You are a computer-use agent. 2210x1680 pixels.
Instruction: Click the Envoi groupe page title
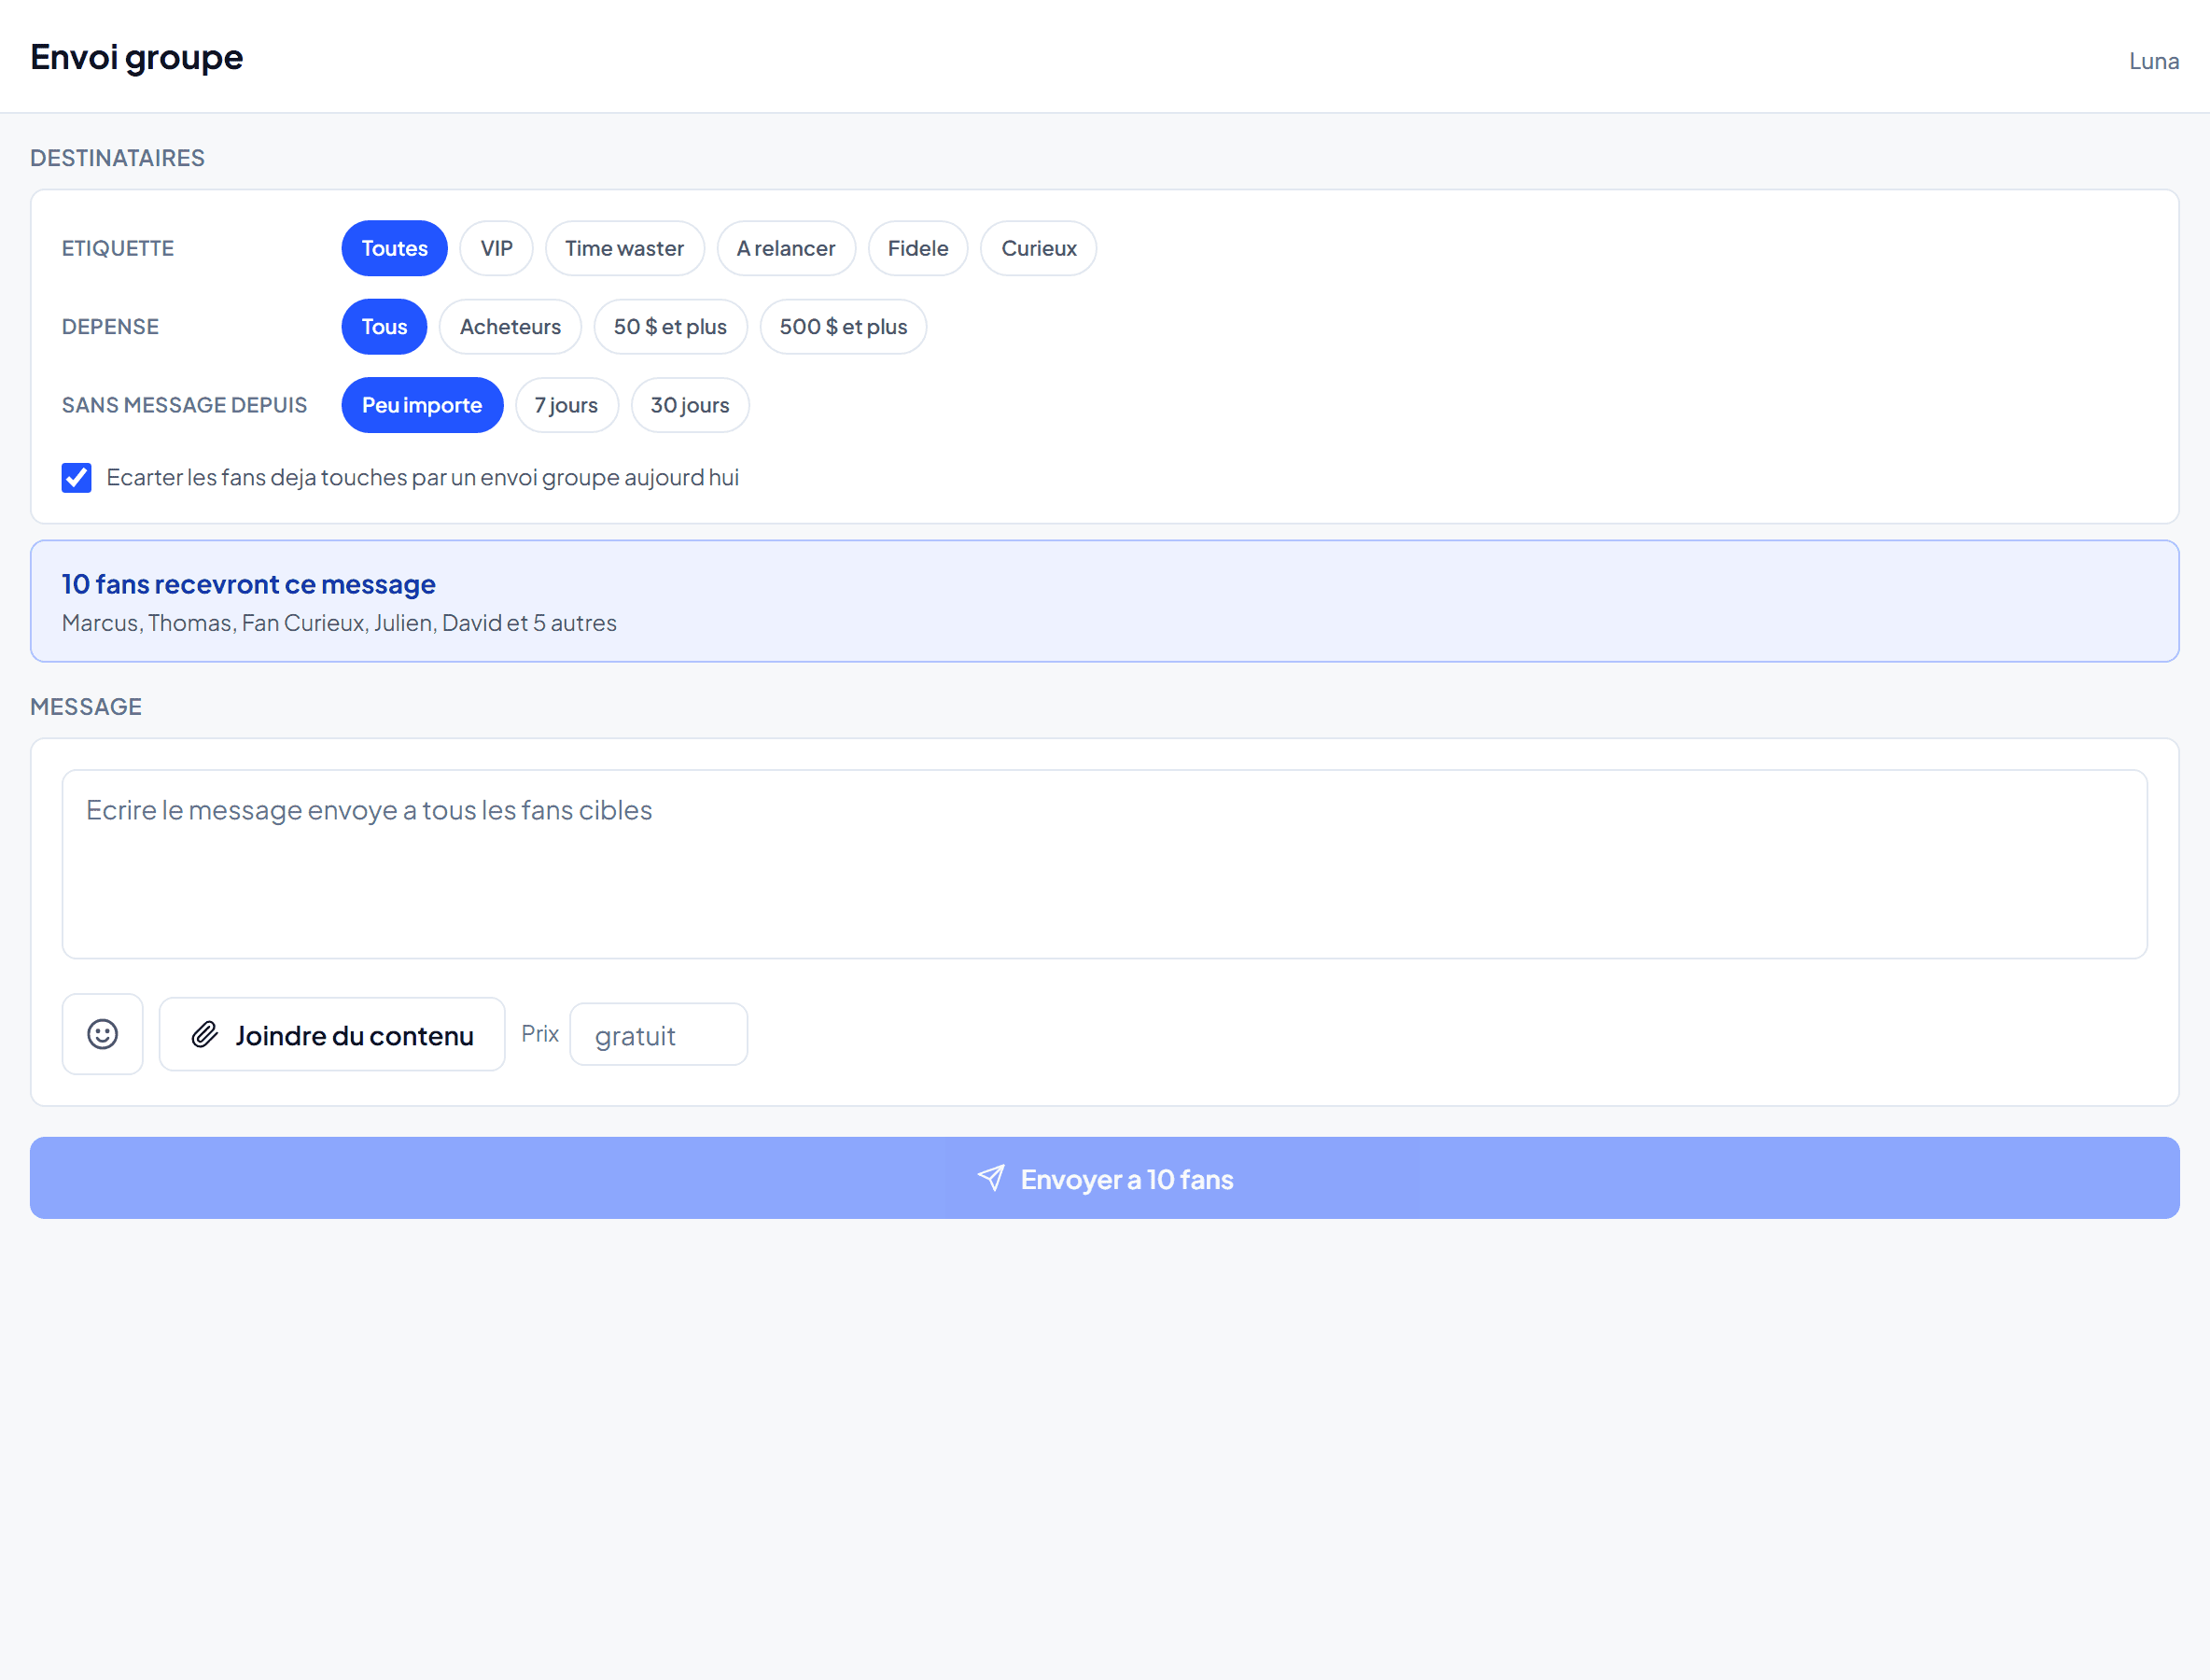tap(136, 57)
